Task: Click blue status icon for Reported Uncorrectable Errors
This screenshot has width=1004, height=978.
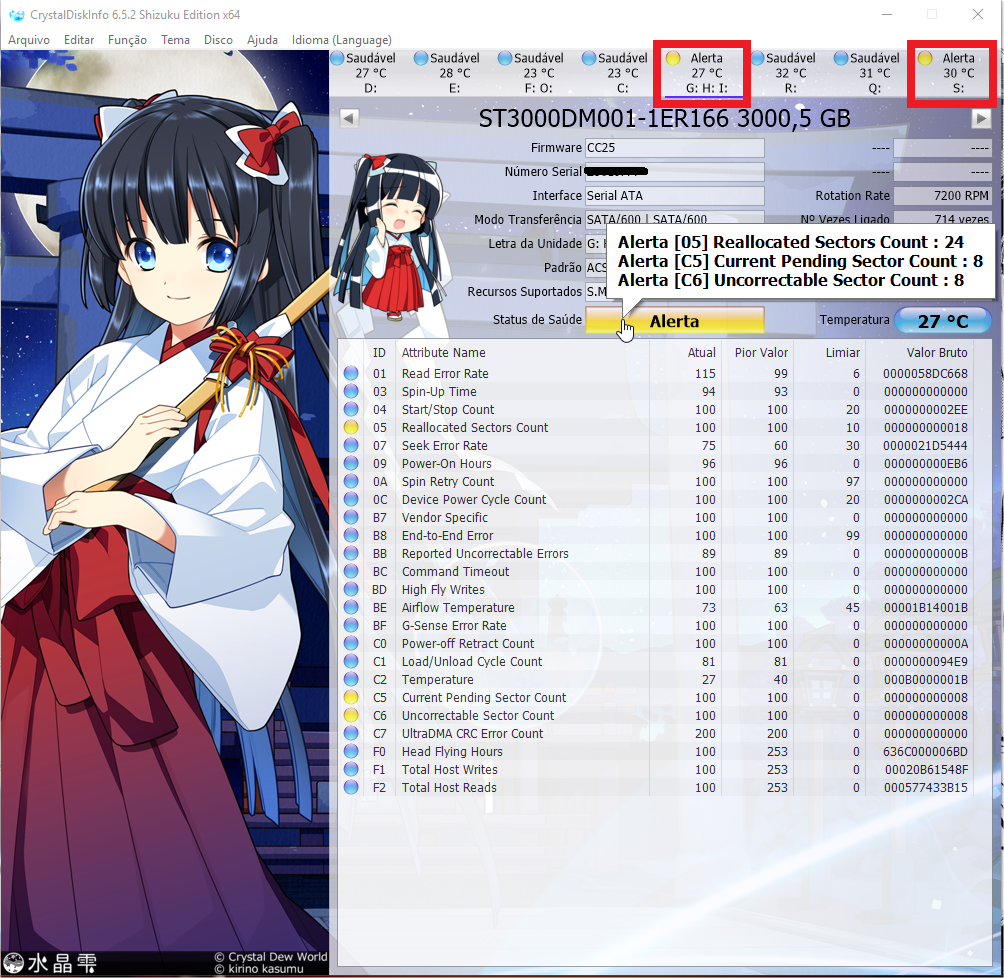Action: pos(351,553)
